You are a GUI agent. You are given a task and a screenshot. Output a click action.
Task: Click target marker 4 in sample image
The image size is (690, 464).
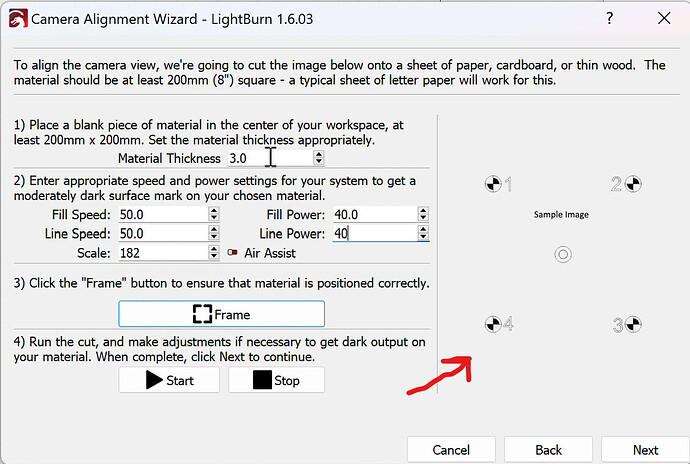pos(493,324)
